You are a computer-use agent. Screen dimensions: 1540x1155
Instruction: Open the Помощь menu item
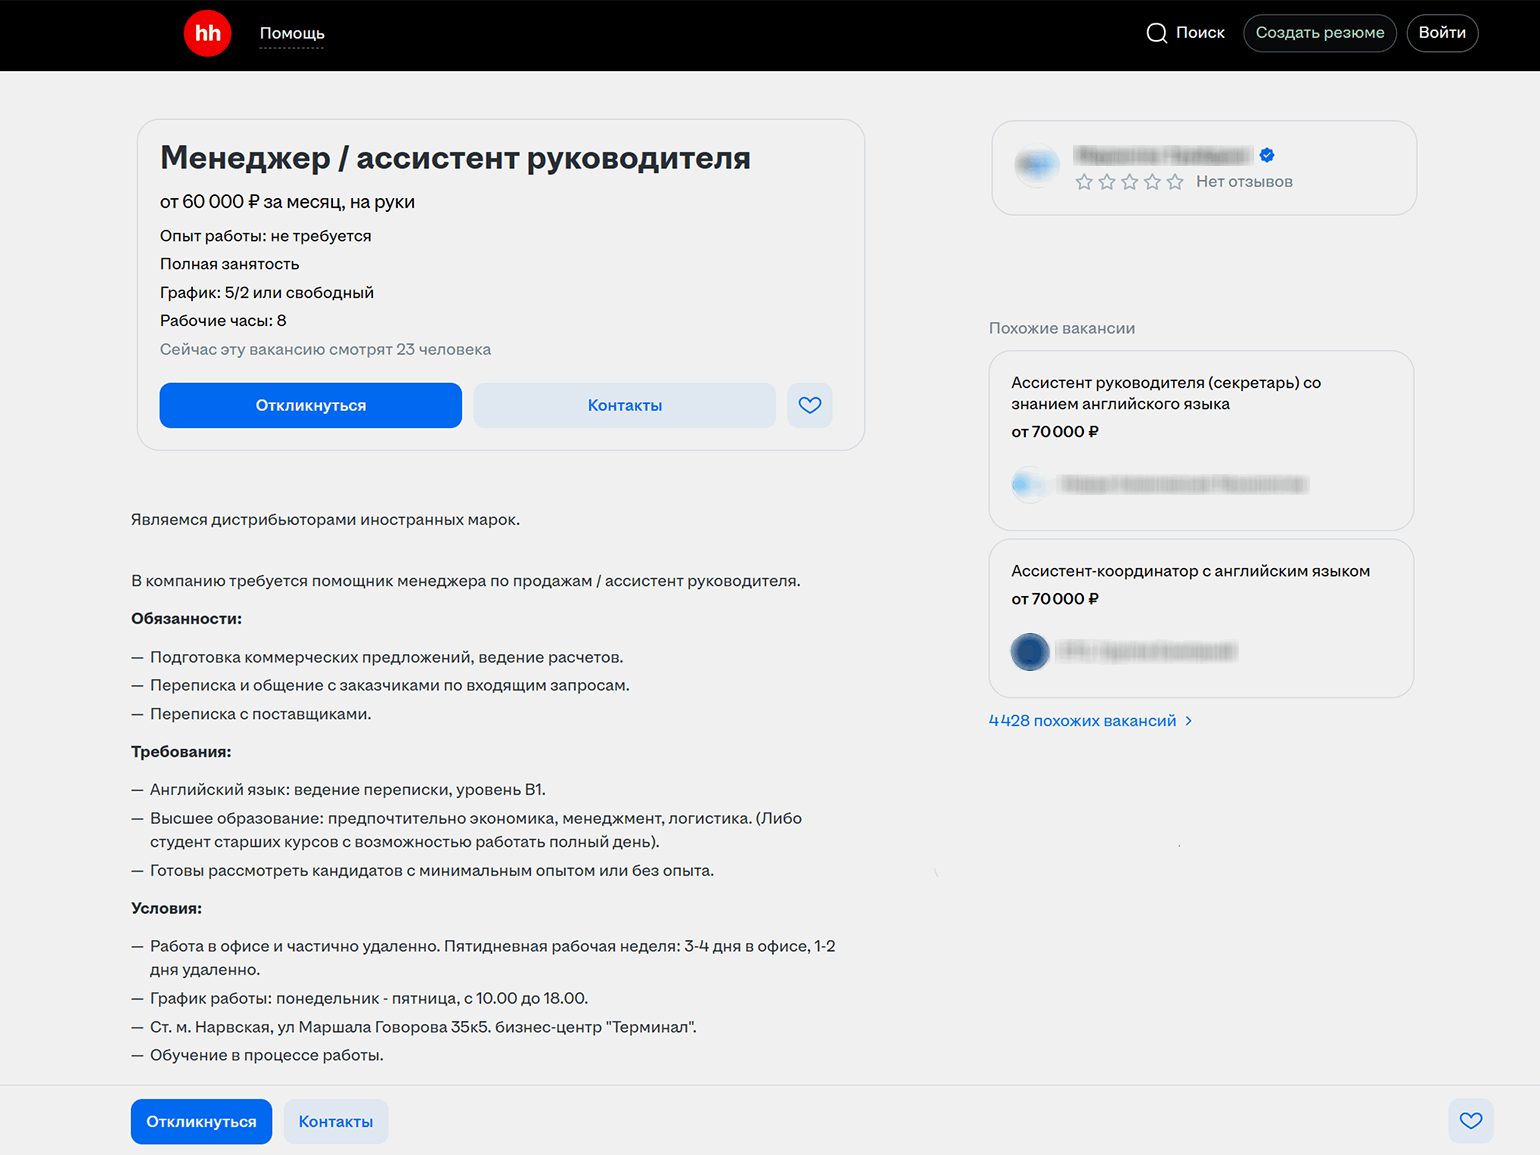tap(292, 33)
